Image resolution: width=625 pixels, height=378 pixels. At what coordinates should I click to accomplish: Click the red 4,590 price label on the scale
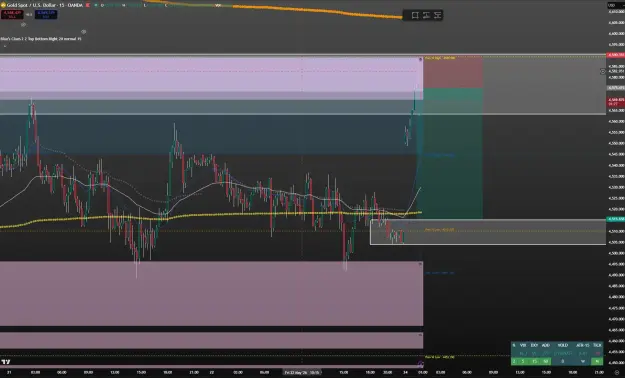(615, 55)
